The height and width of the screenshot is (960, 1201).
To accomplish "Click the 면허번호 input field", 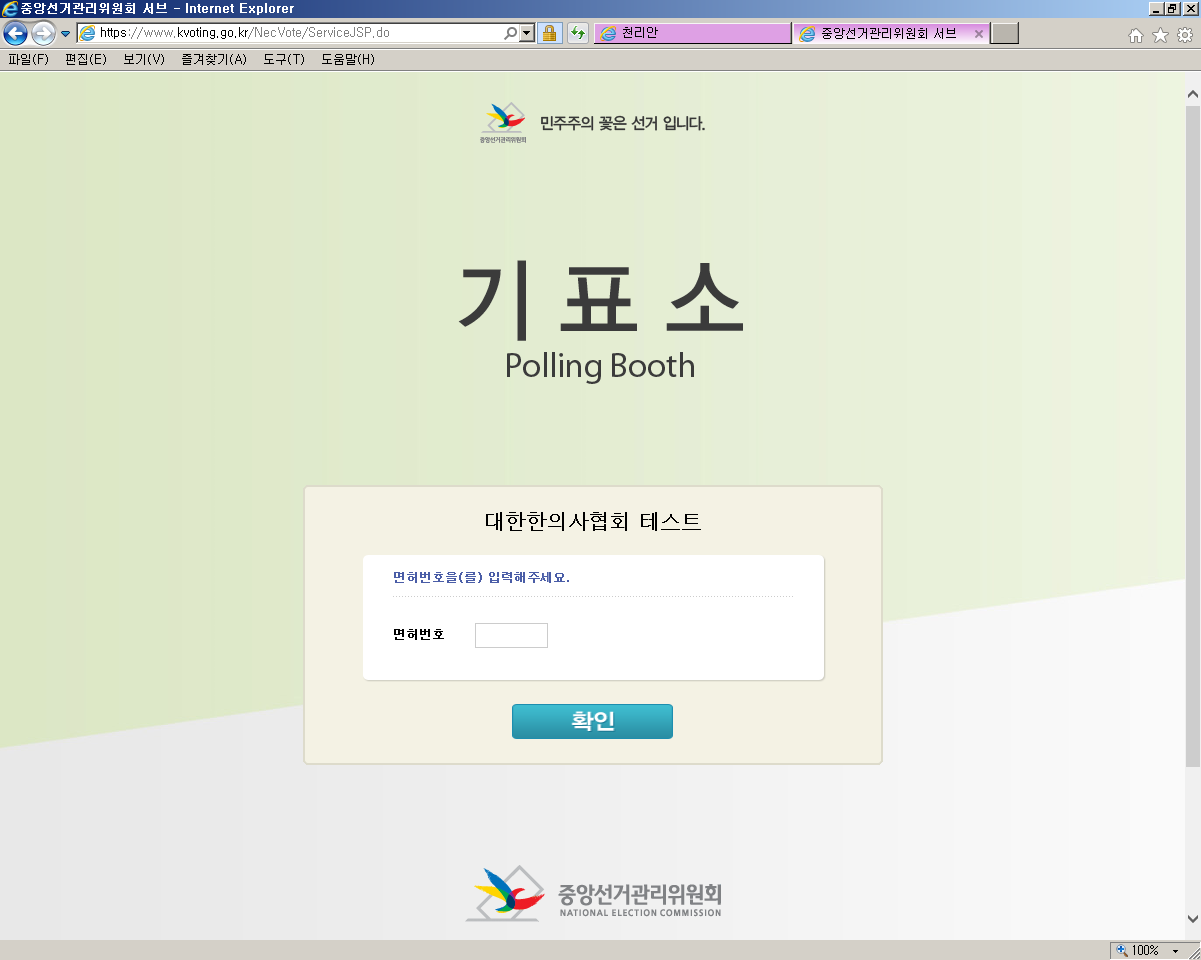I will click(x=511, y=635).
